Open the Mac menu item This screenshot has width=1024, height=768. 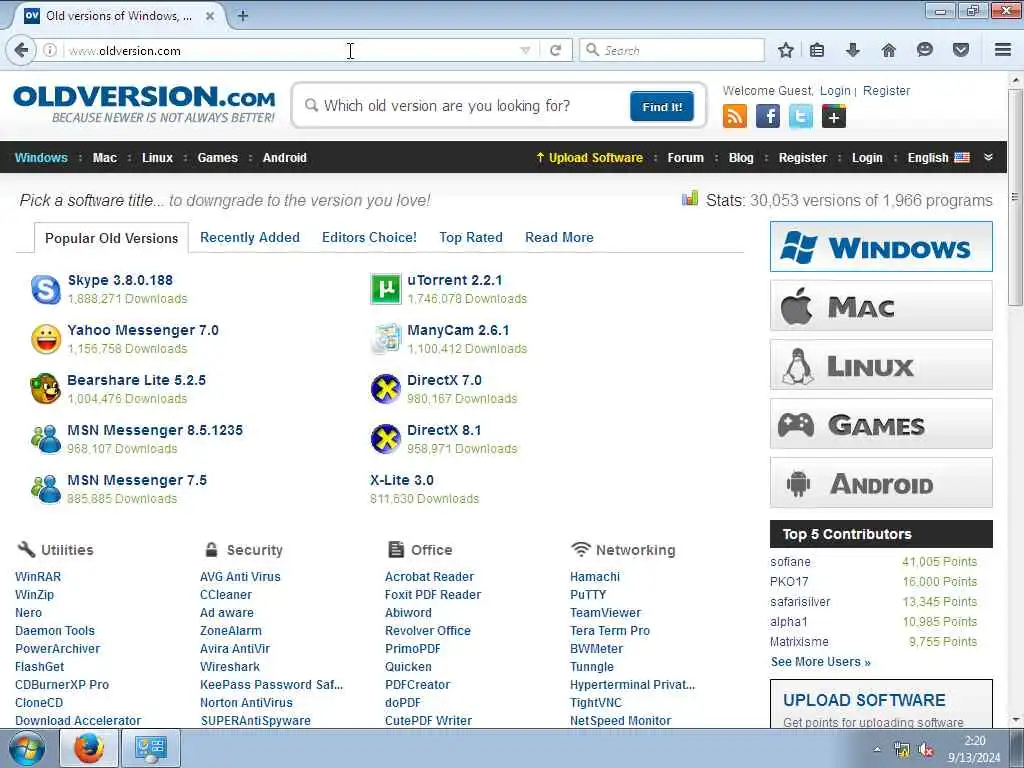pos(104,157)
